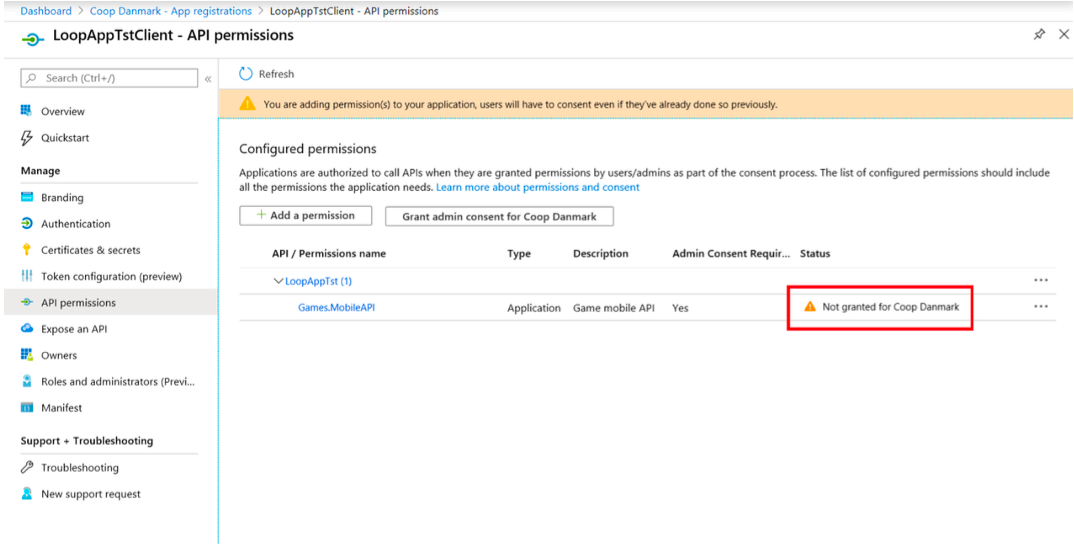Image resolution: width=1074 pixels, height=551 pixels.
Task: Click the Token configuration bars icon
Action: click(x=27, y=276)
